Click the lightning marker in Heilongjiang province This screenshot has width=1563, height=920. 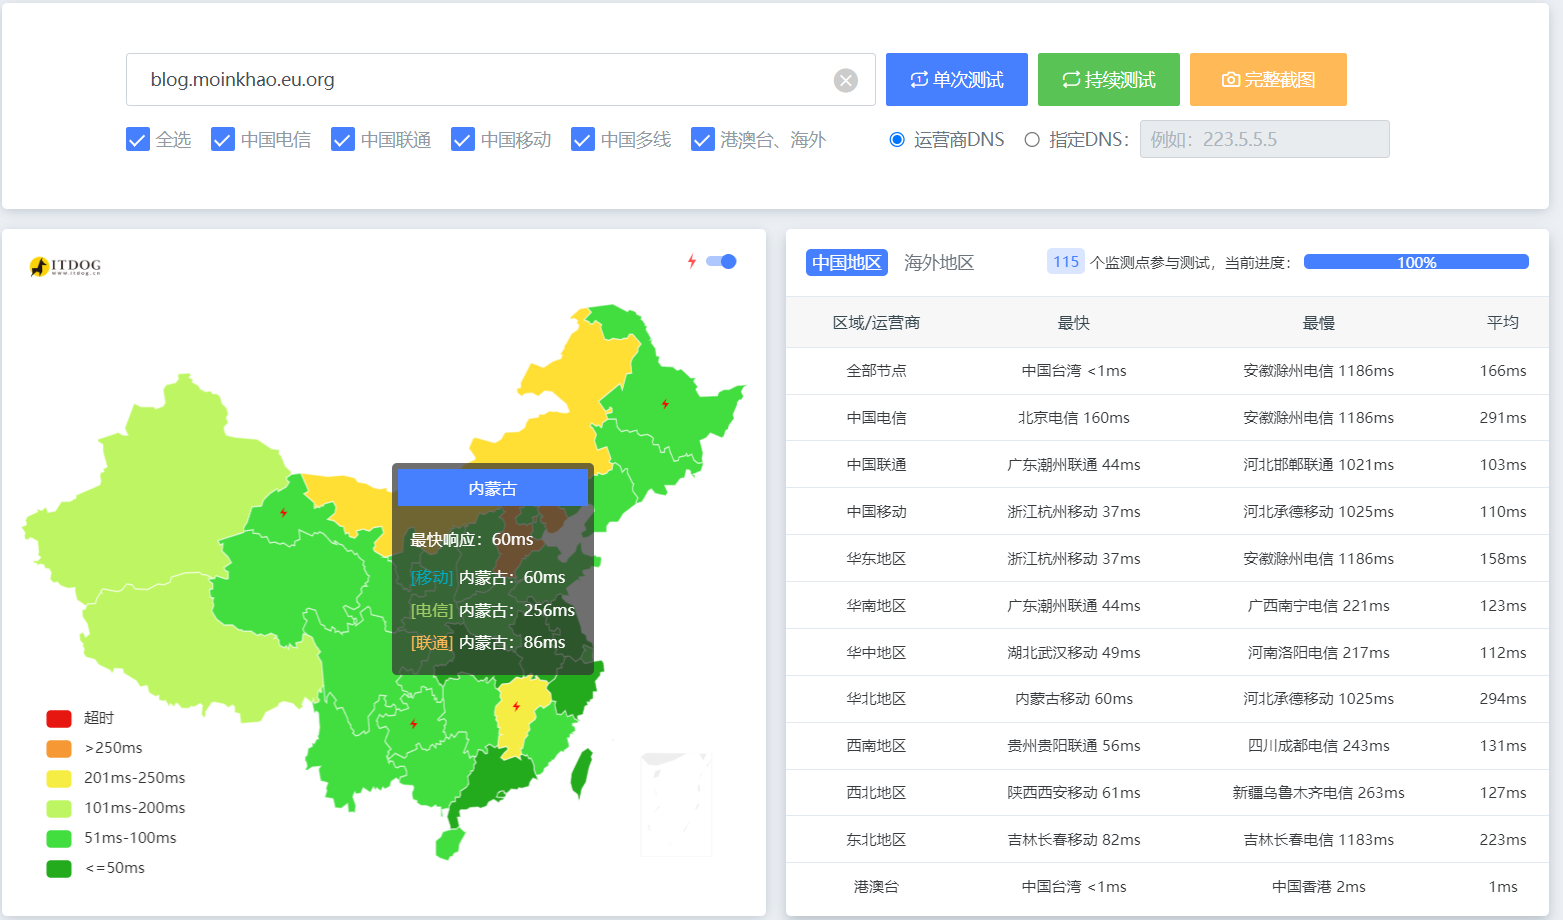point(665,404)
